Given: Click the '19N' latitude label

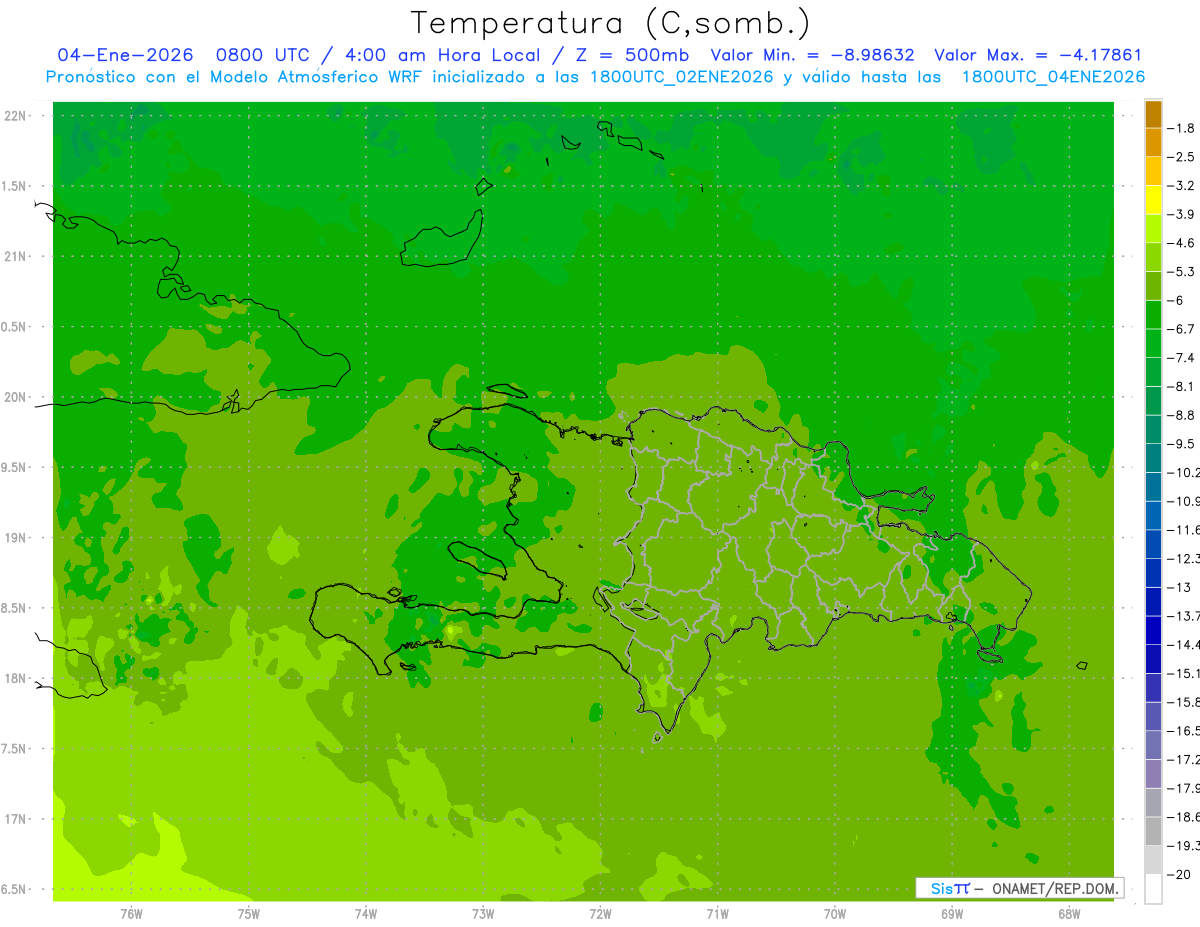Looking at the screenshot, I should pyautogui.click(x=16, y=538).
